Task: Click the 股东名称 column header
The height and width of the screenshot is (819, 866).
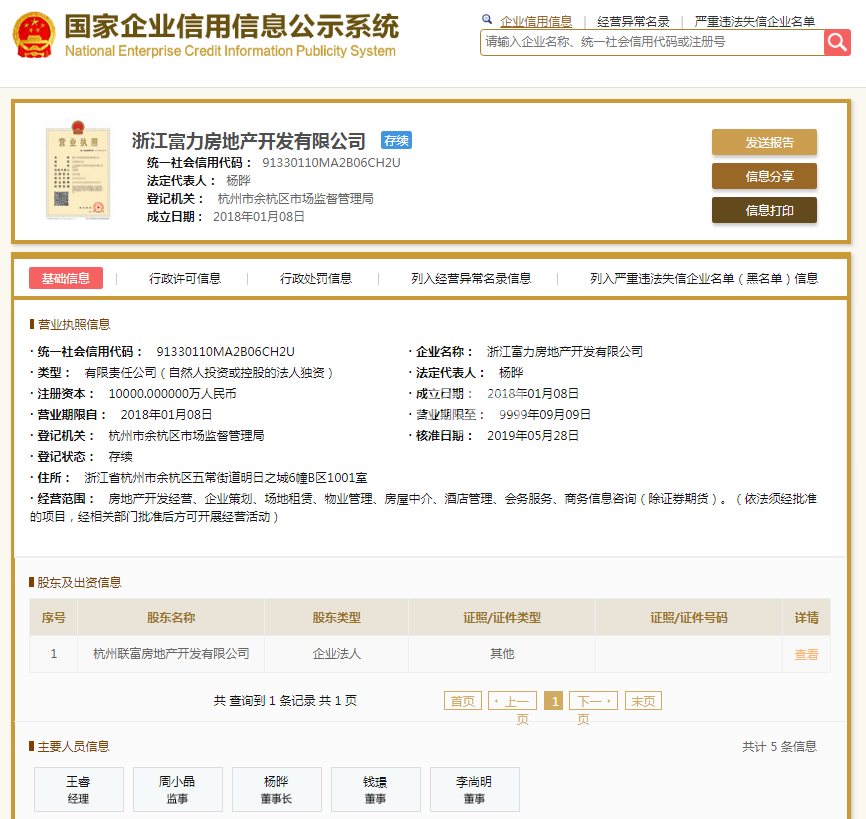Action: point(171,617)
